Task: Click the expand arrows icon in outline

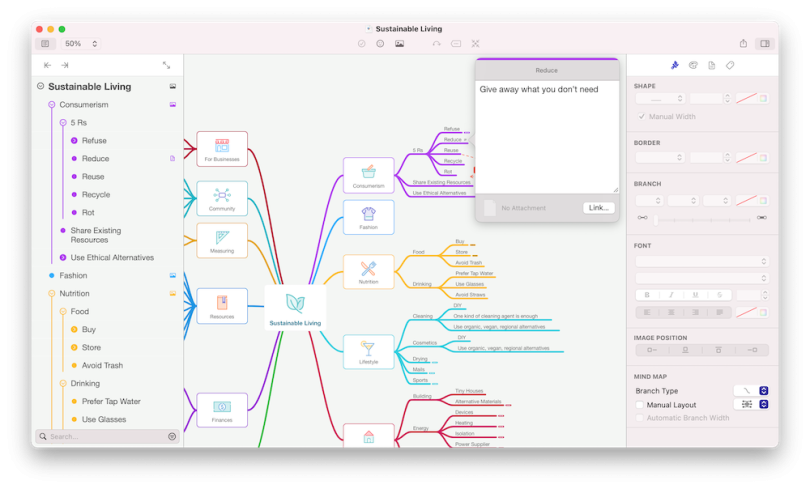Action: [x=166, y=65]
